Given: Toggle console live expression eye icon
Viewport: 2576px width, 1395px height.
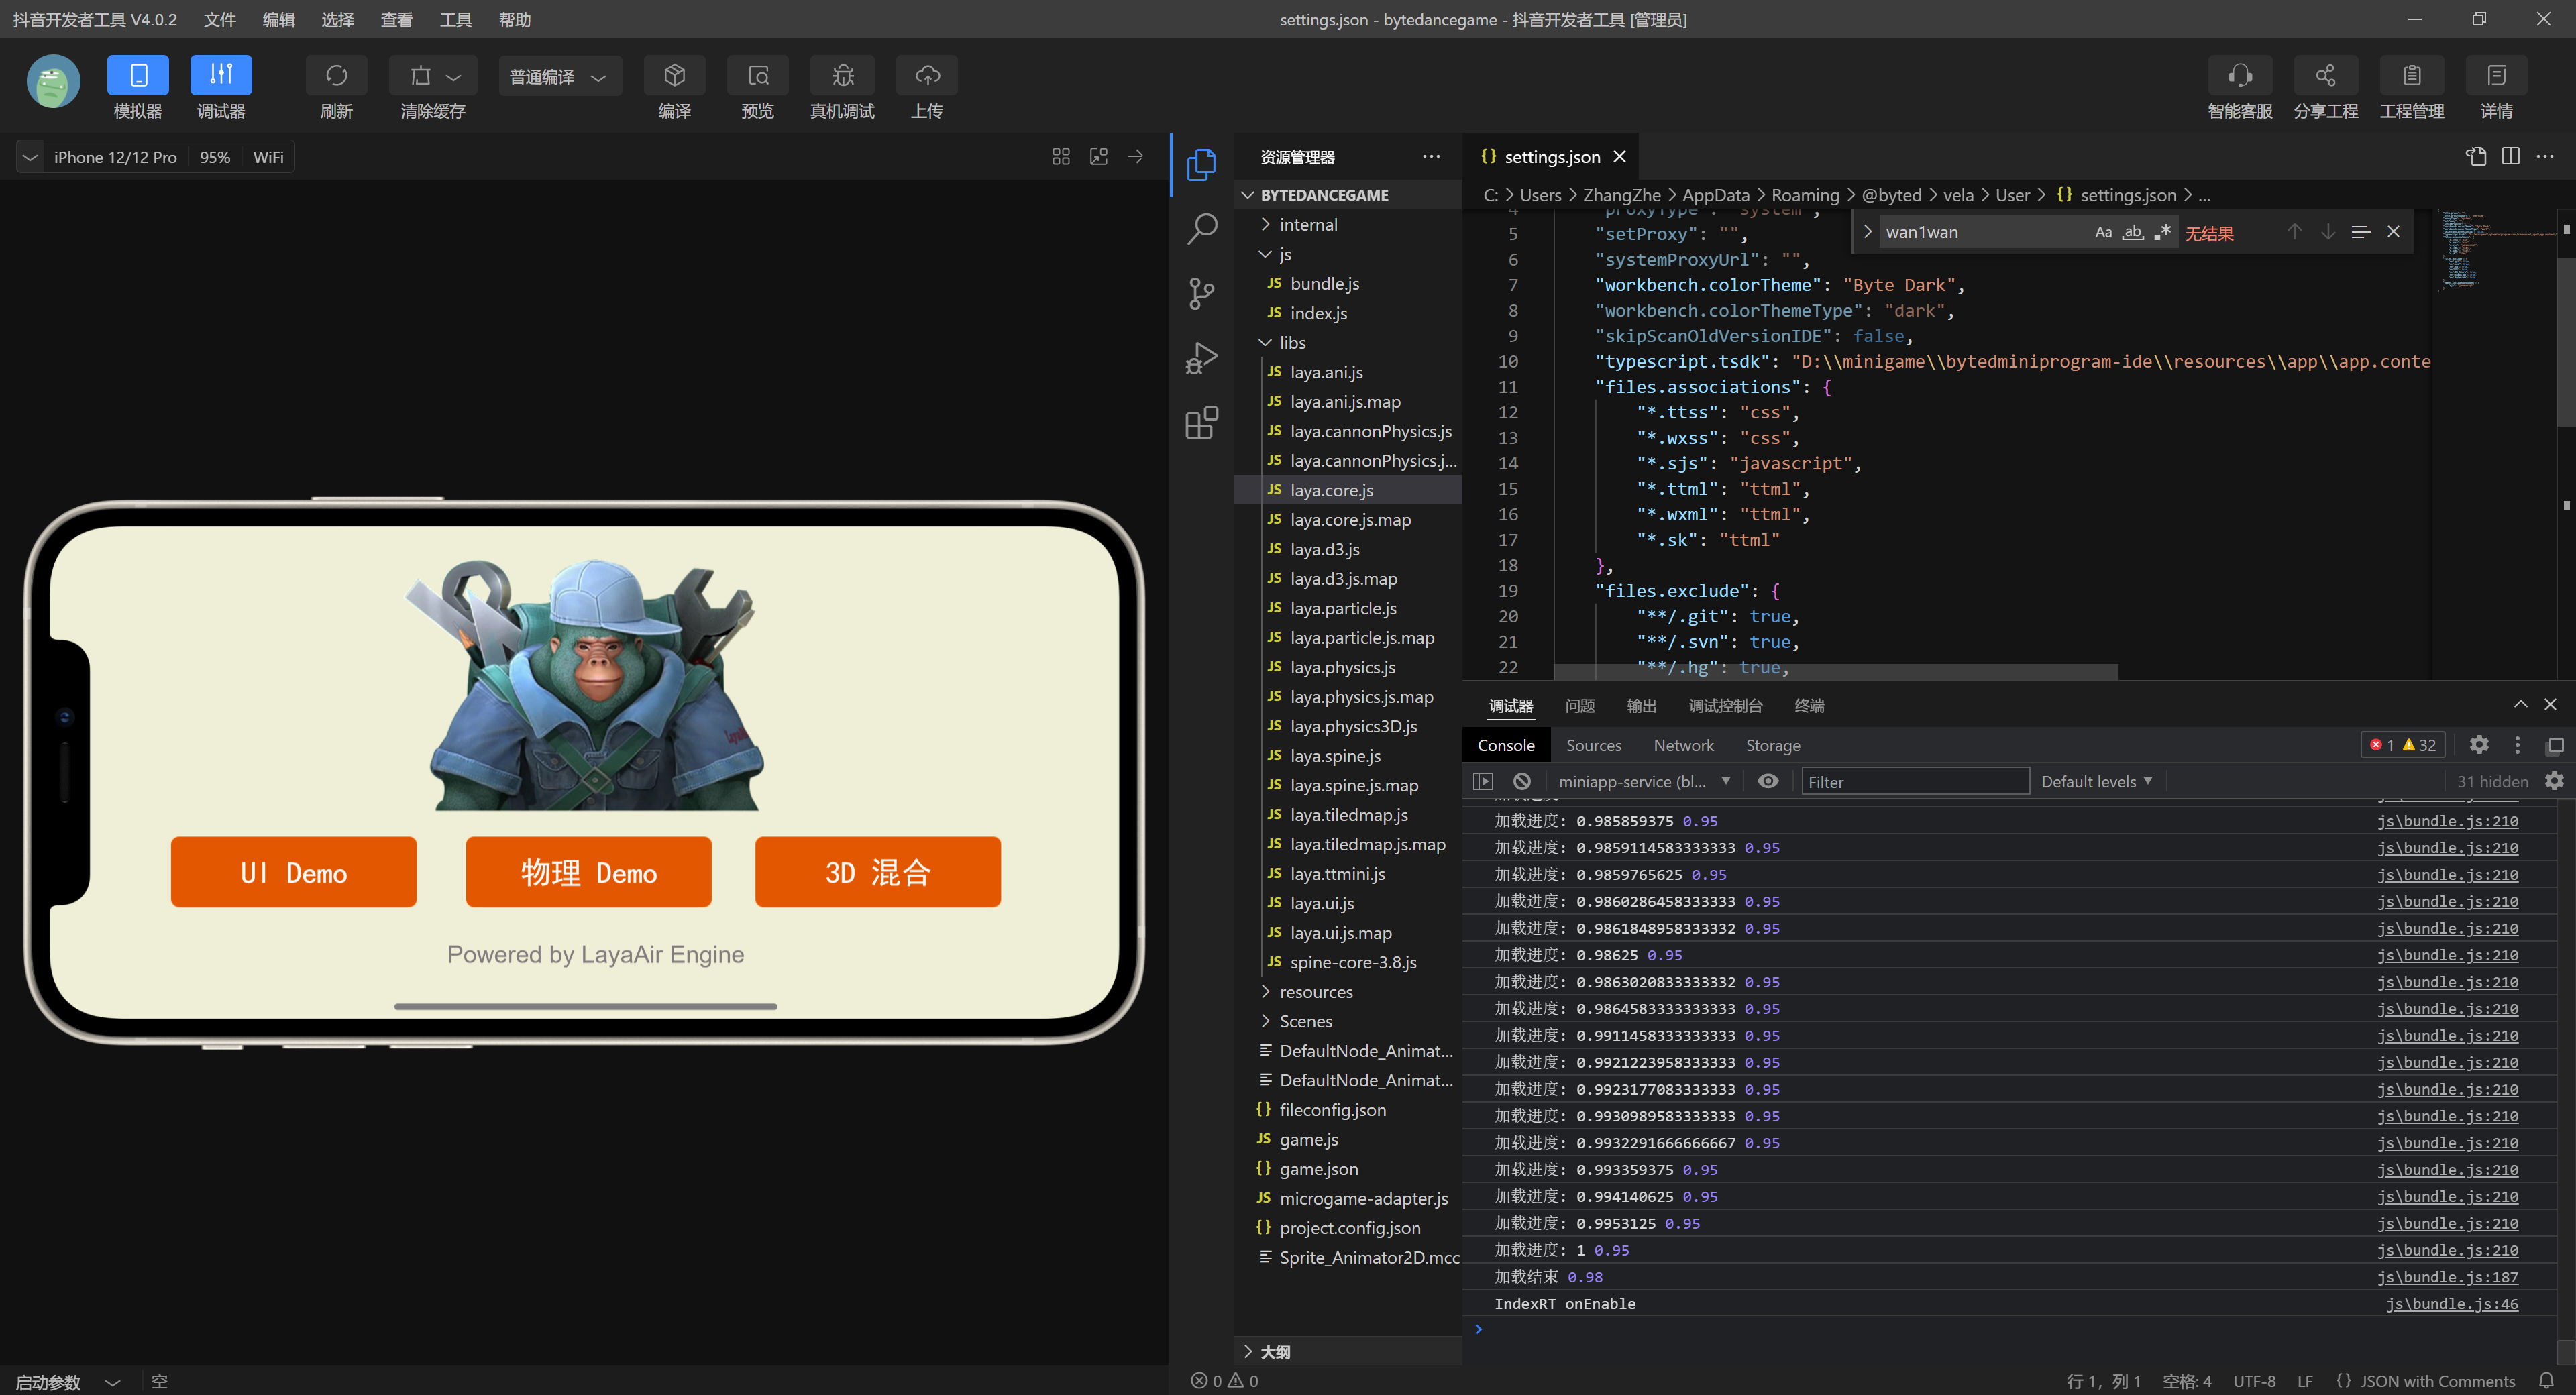Looking at the screenshot, I should [x=1767, y=781].
